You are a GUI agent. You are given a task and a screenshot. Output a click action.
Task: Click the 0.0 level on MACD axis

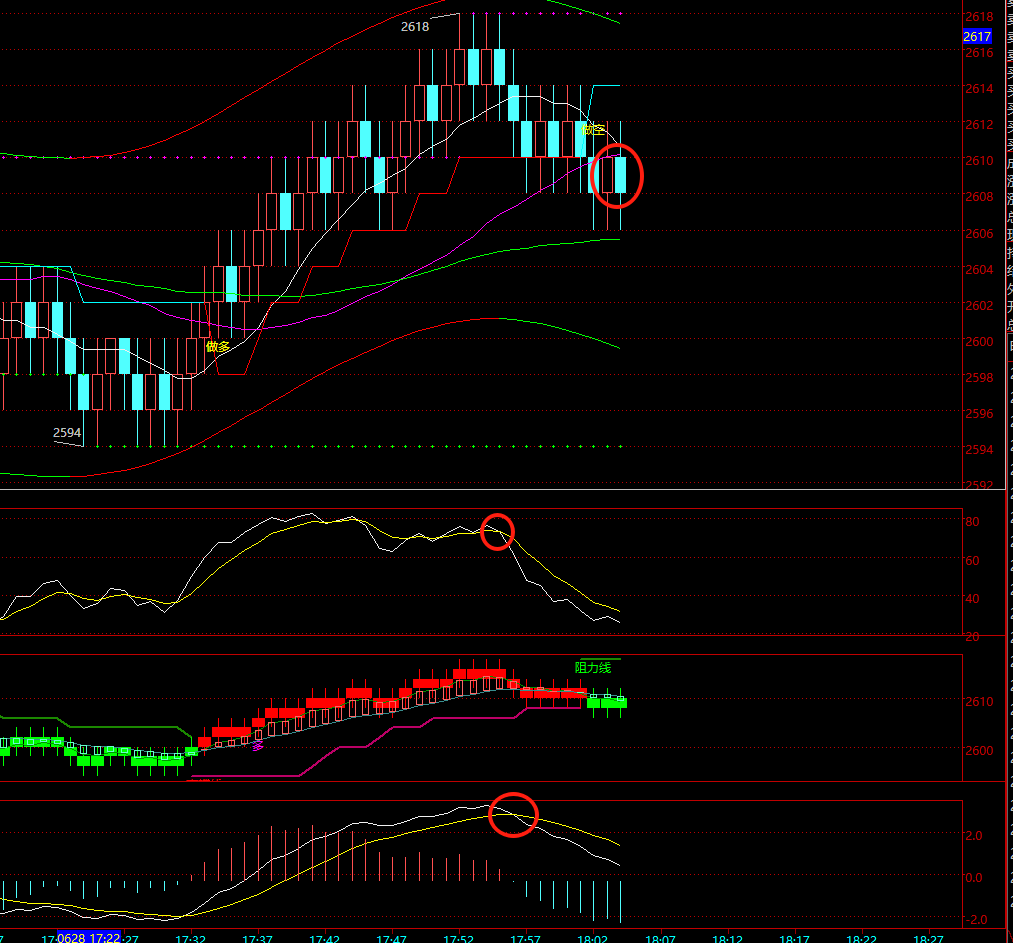coord(974,878)
